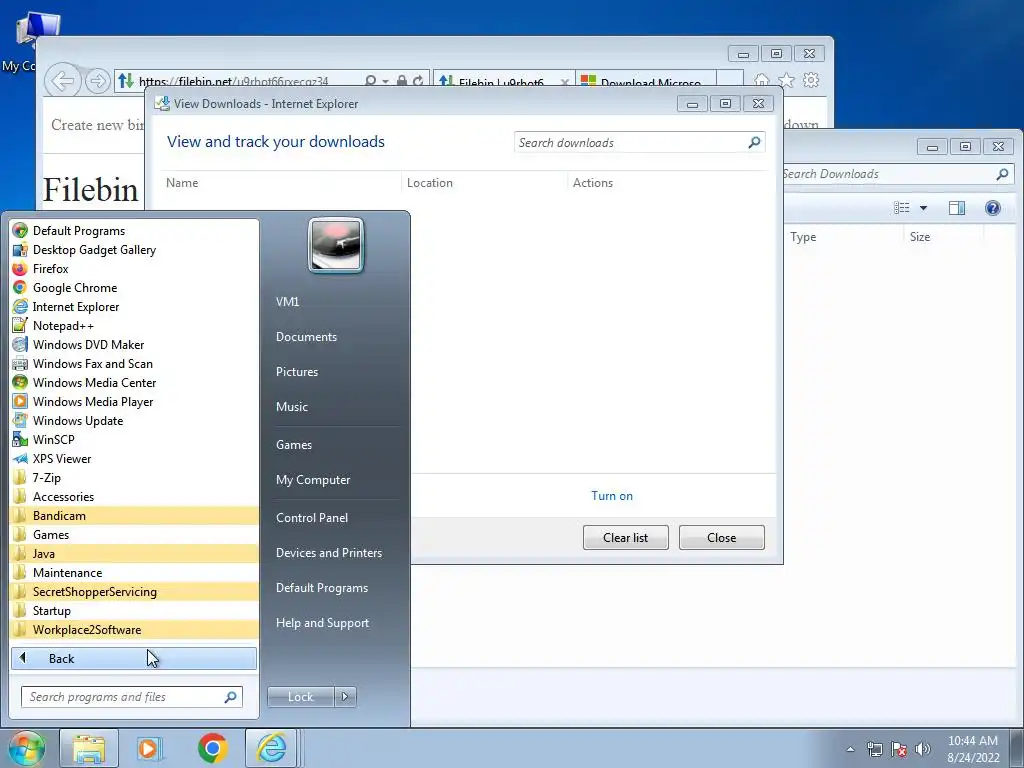Open Games in the Start menu right pane

tap(294, 445)
